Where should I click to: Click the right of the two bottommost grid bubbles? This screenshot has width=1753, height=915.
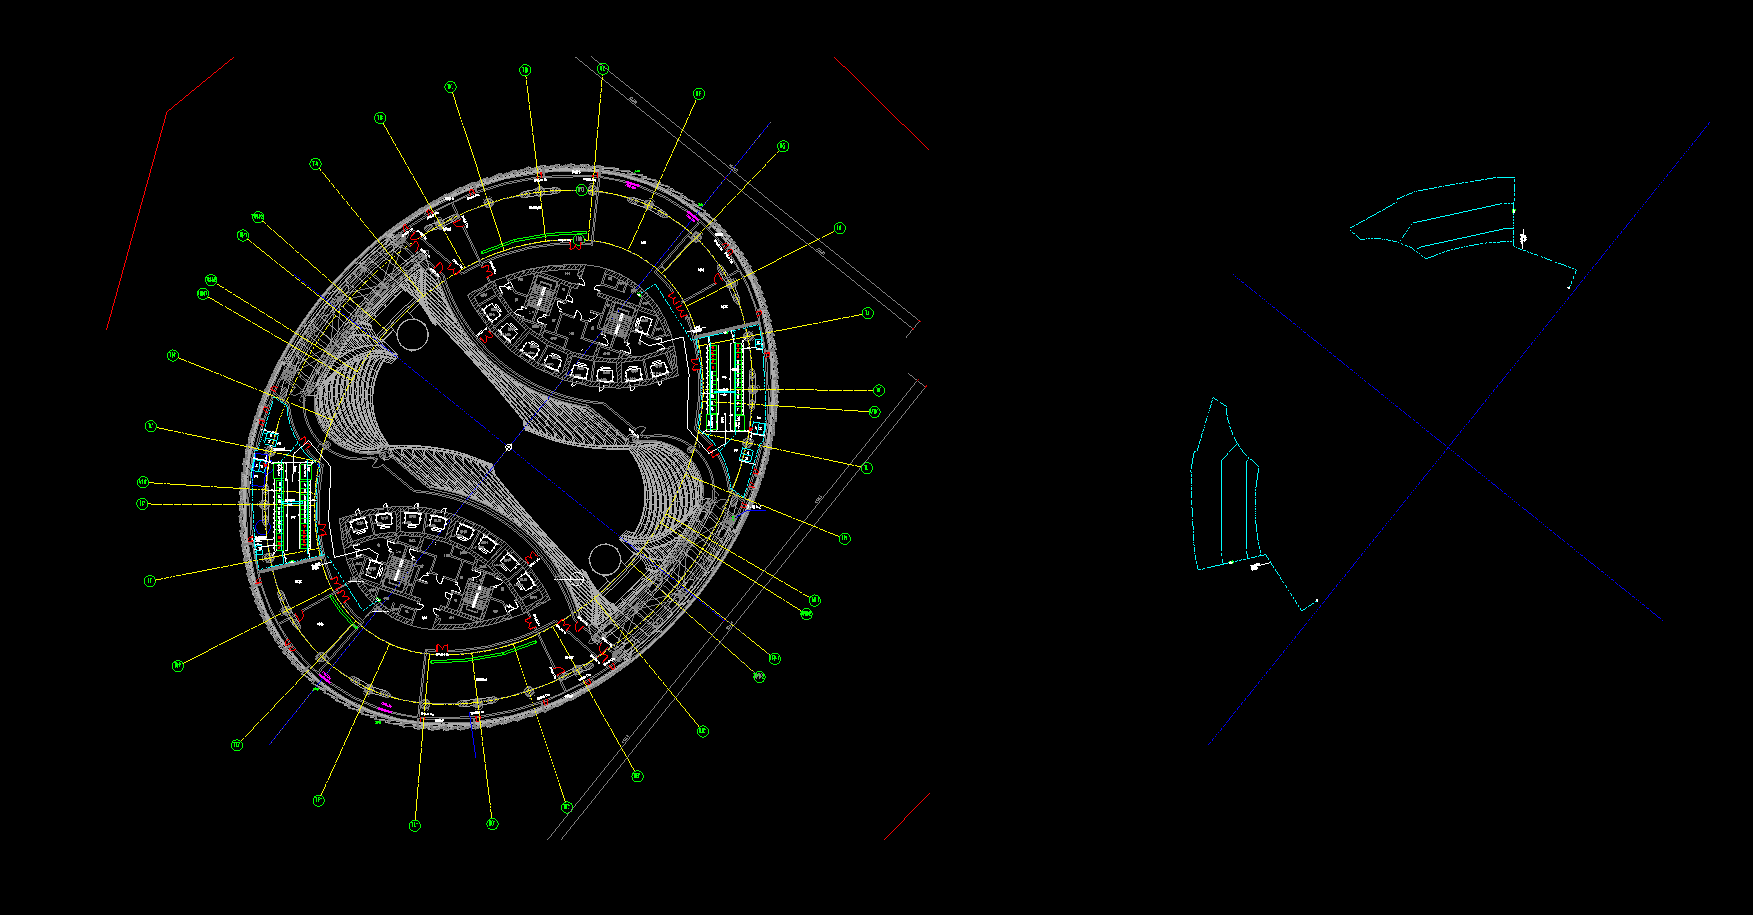pos(491,824)
